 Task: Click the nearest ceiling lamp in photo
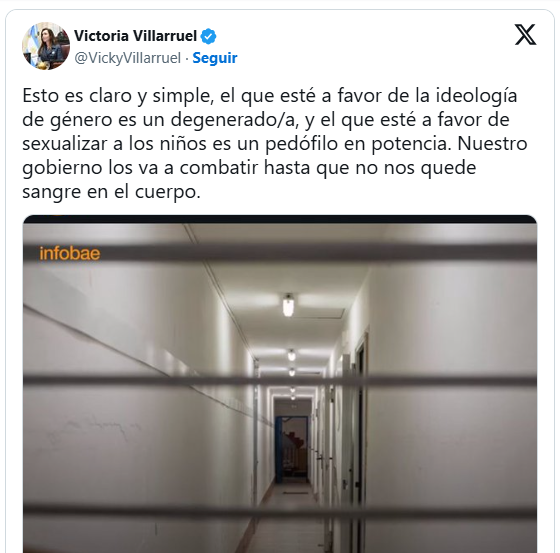tap(288, 305)
